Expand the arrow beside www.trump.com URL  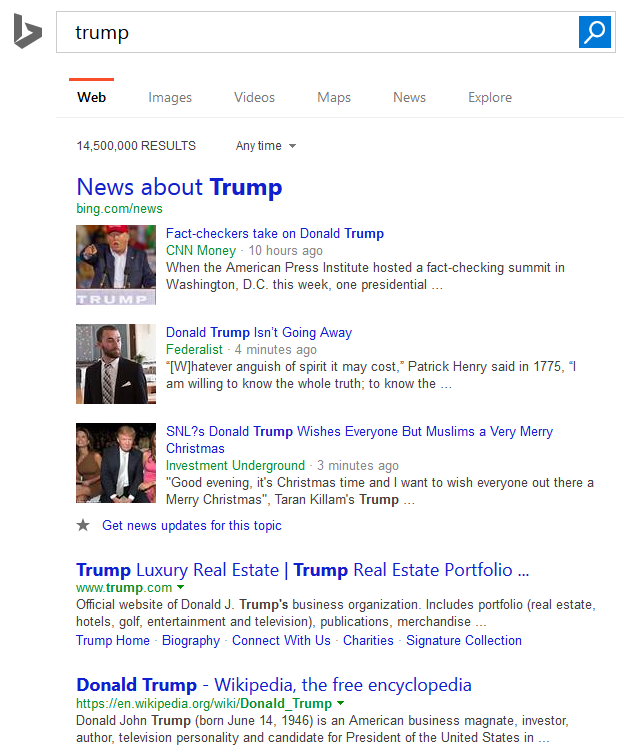(x=181, y=588)
